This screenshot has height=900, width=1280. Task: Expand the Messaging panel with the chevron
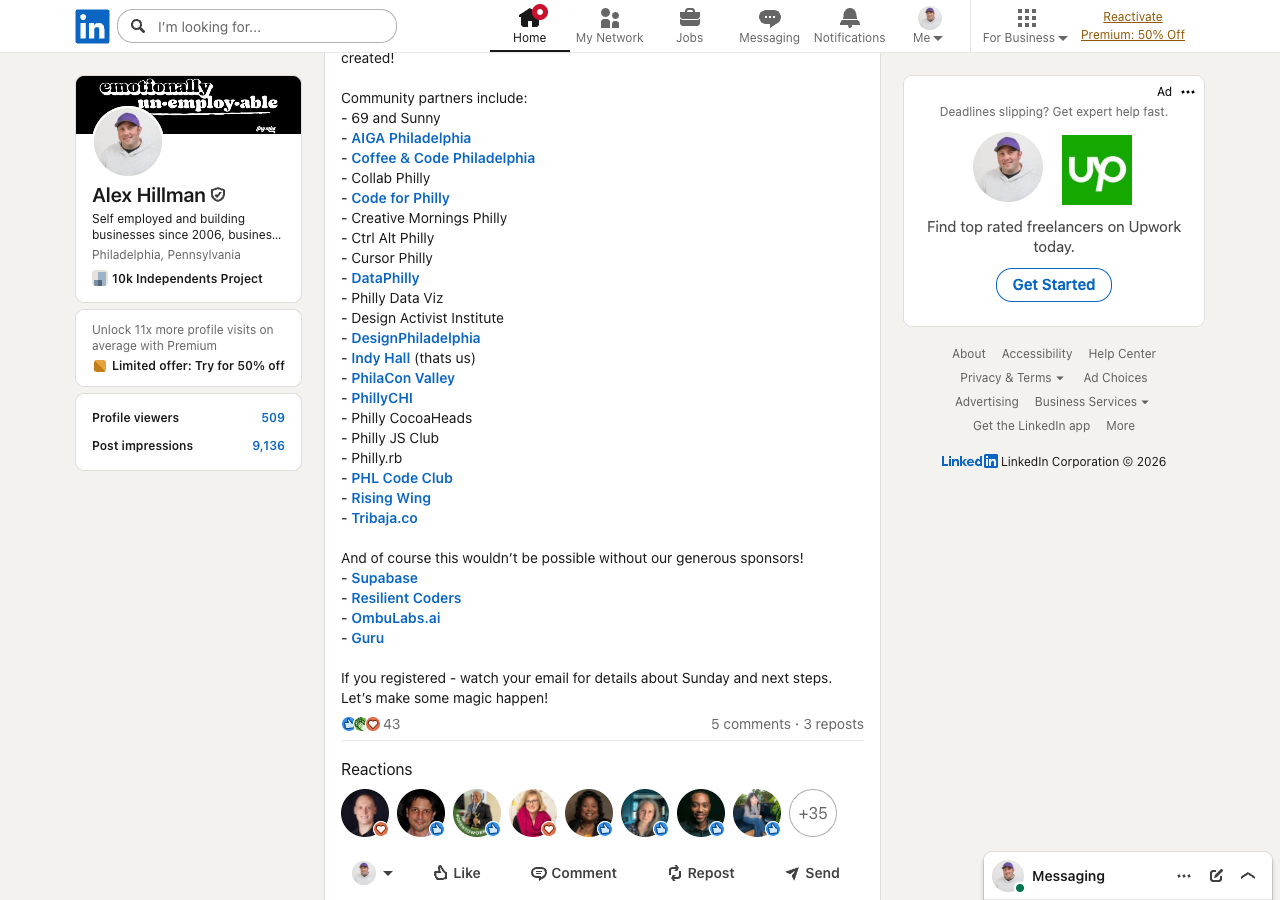(x=1248, y=876)
